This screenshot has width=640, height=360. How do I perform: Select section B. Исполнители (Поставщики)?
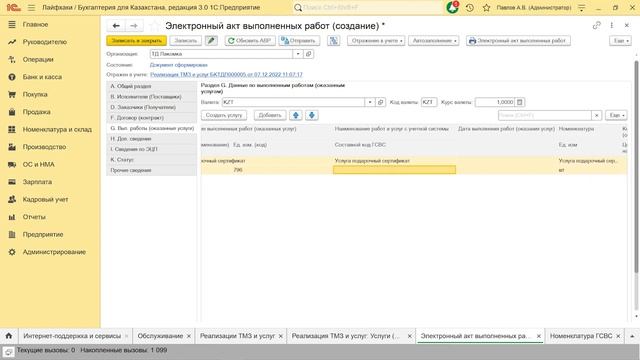click(151, 97)
